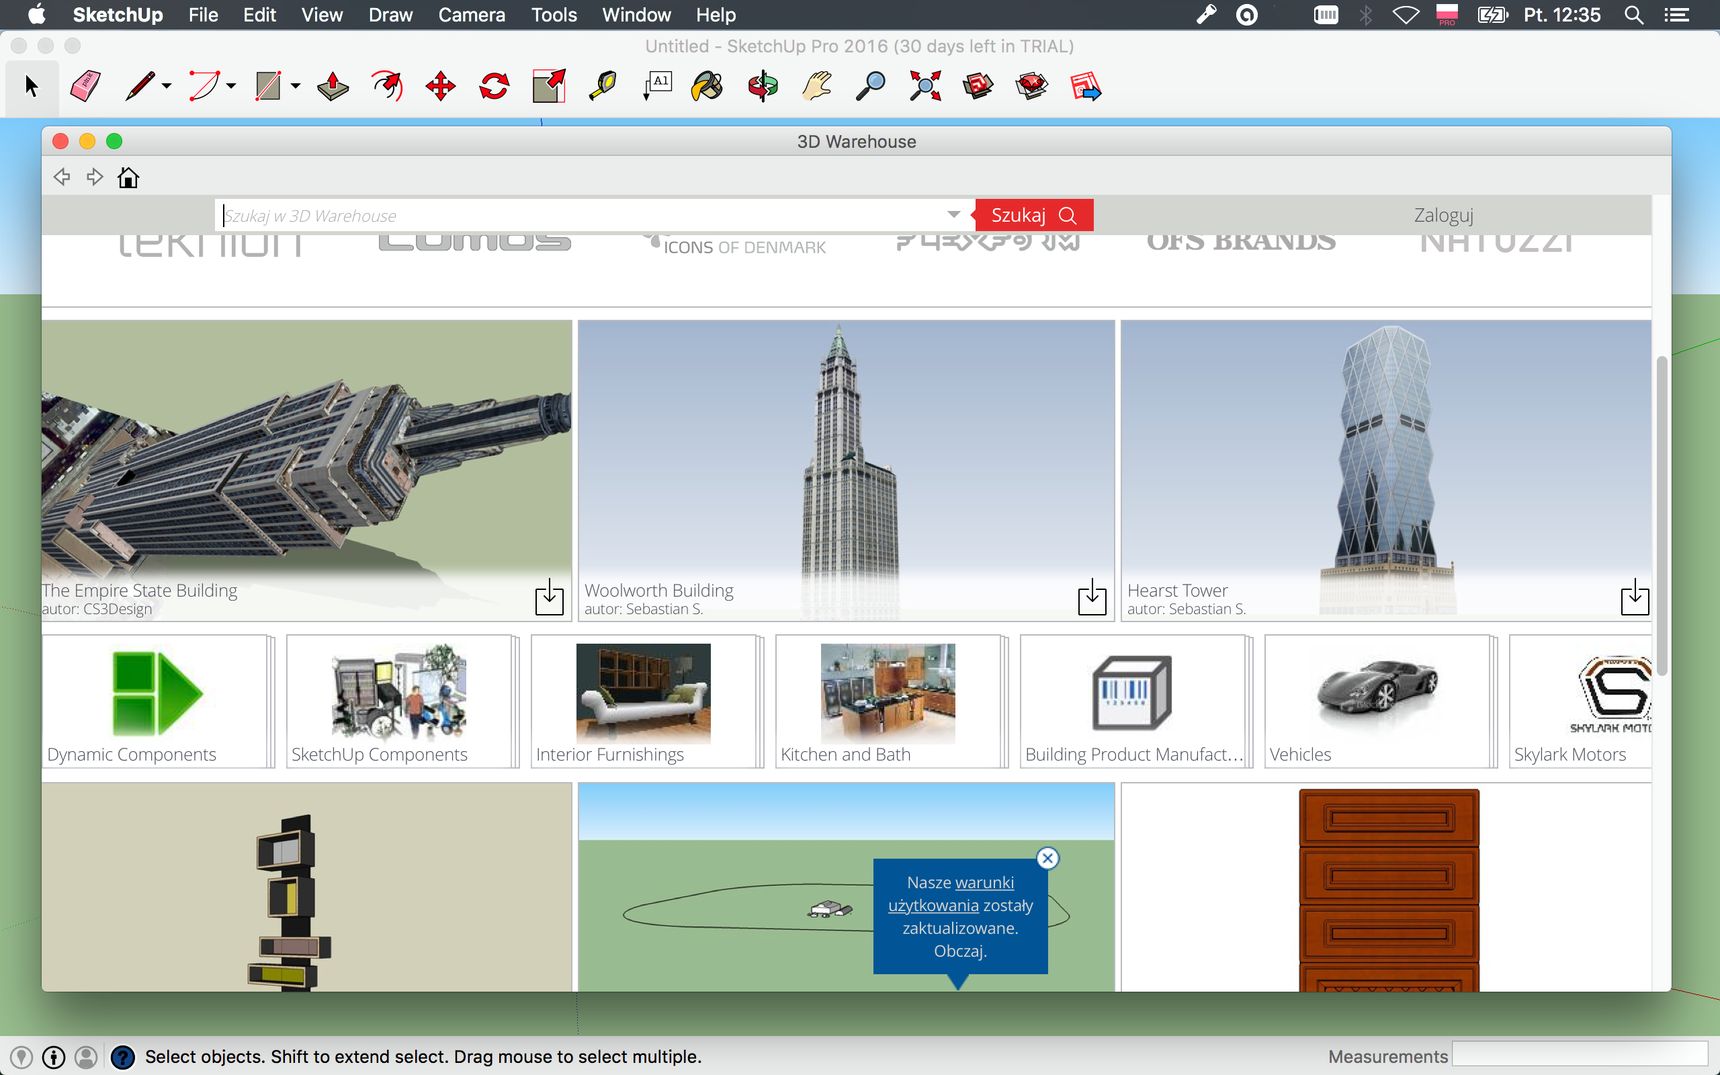This screenshot has width=1720, height=1075.
Task: Open the Skylark Motors collection
Action: [x=1580, y=701]
